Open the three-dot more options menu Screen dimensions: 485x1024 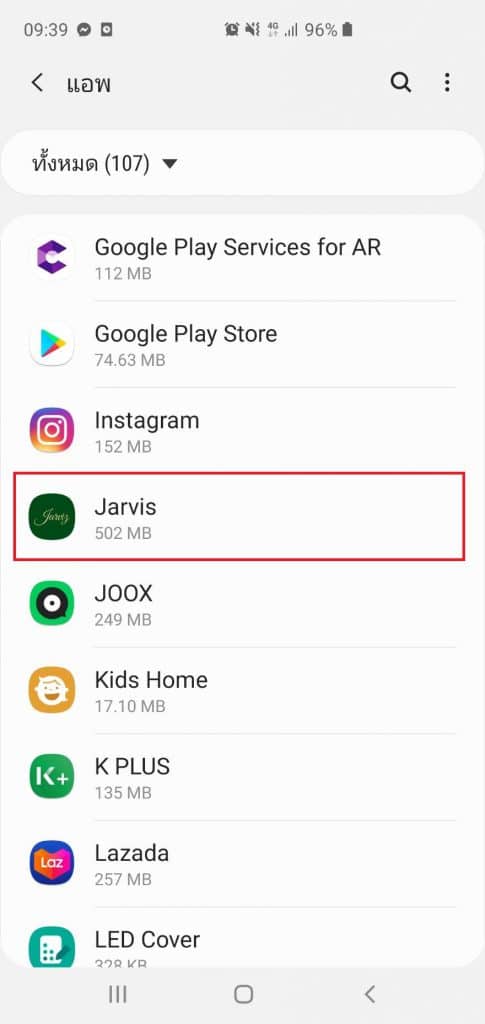[447, 83]
